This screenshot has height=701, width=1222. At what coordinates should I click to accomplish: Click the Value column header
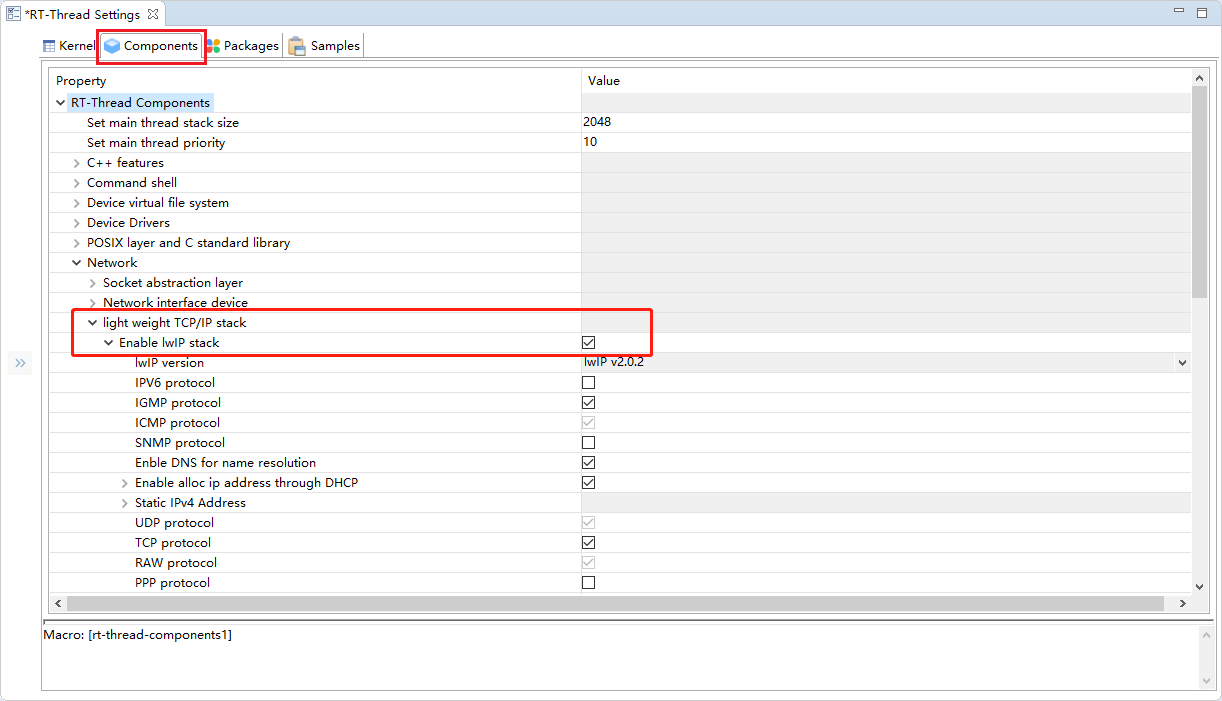[886, 80]
